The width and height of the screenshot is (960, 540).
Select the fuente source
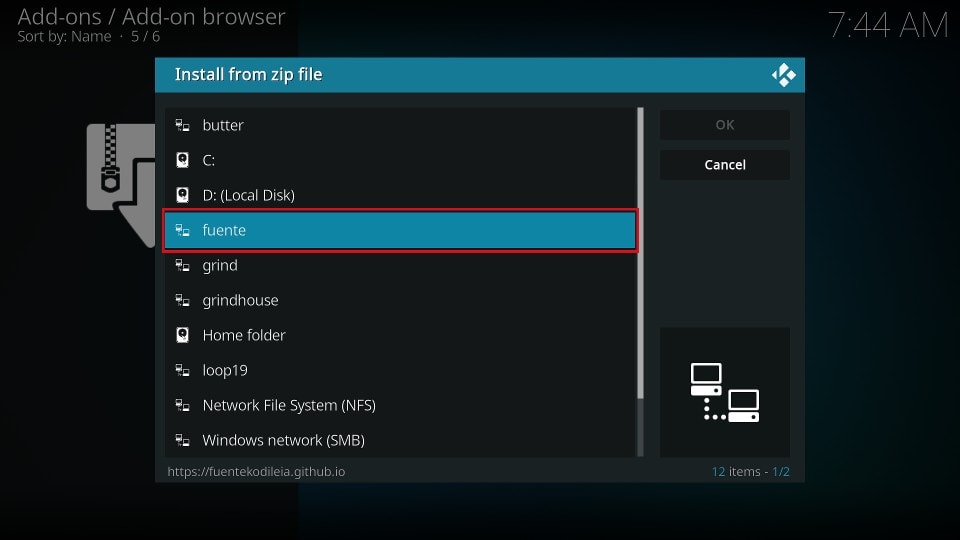(400, 230)
